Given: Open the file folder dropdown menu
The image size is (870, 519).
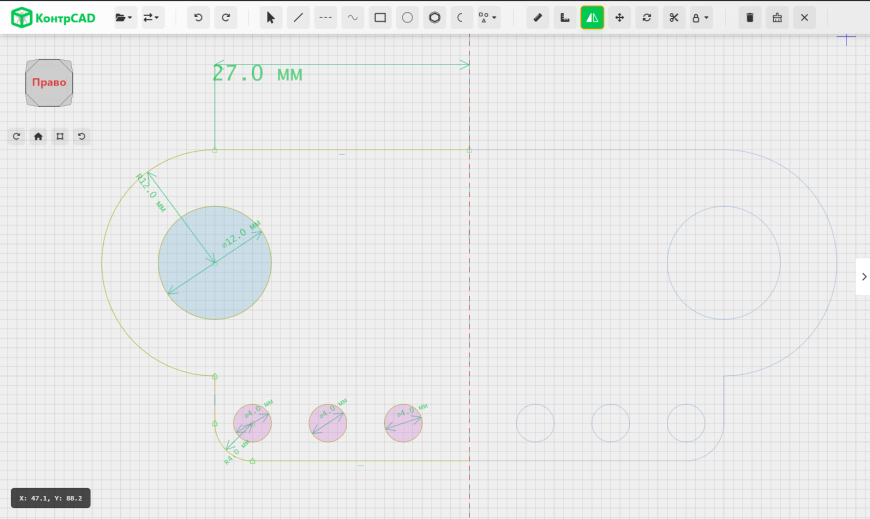Looking at the screenshot, I should coord(124,18).
